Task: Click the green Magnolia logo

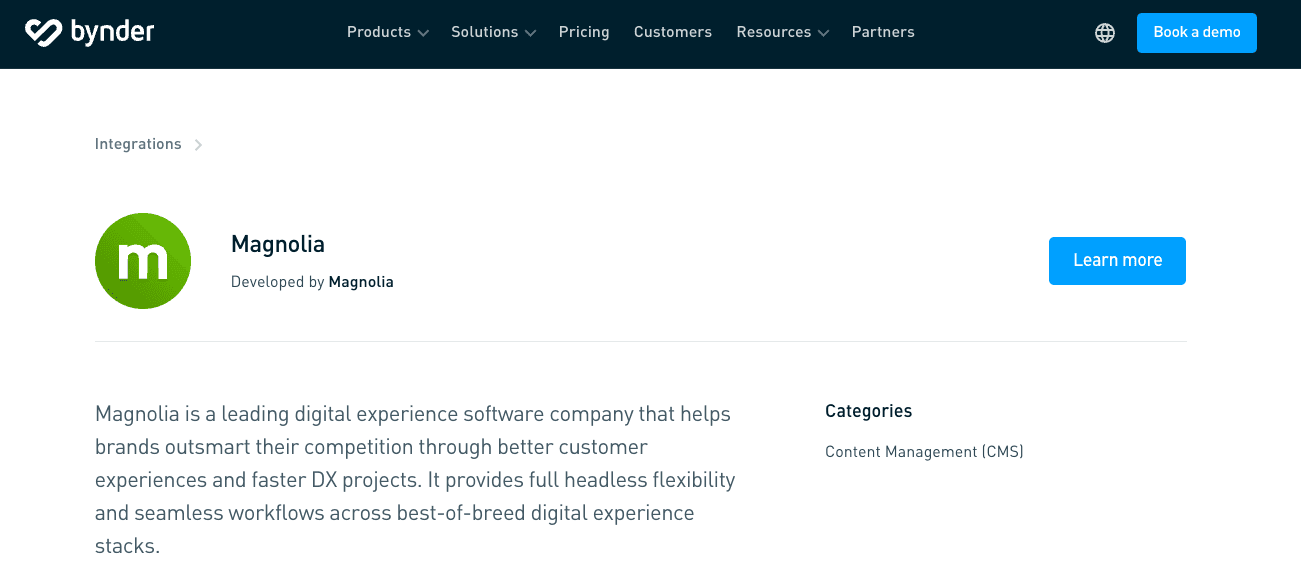Action: (x=143, y=261)
